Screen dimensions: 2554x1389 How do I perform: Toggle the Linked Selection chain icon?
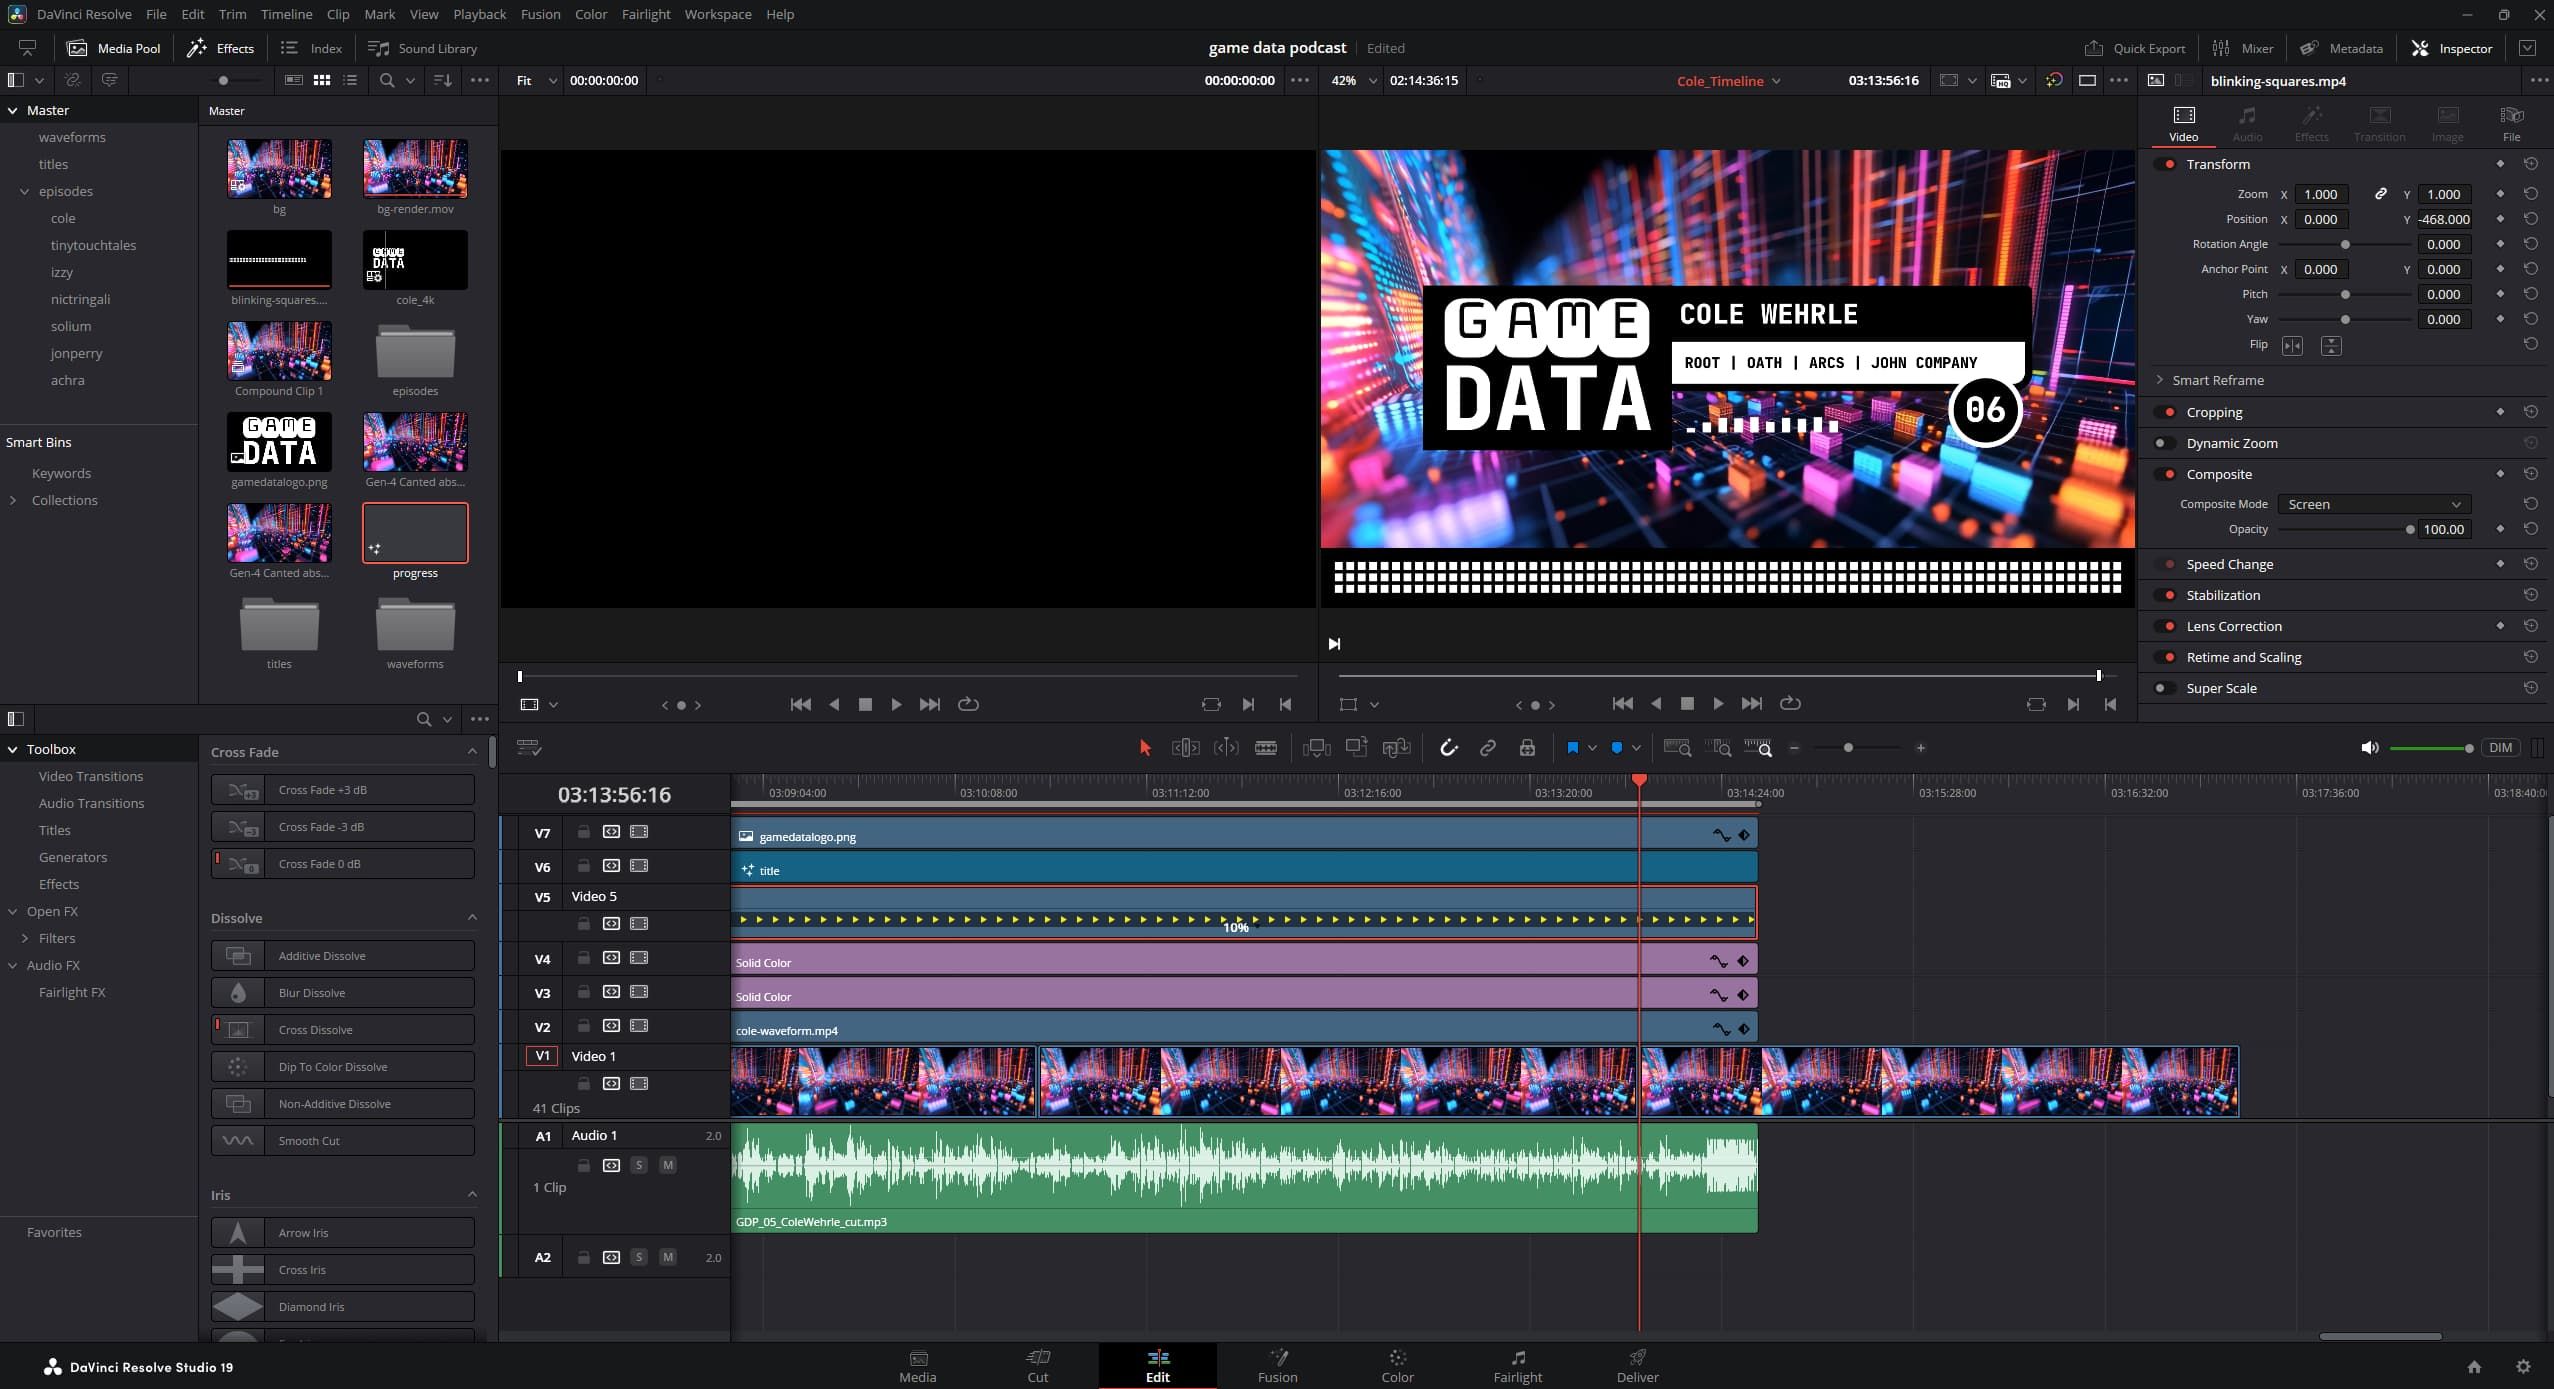coord(1488,748)
